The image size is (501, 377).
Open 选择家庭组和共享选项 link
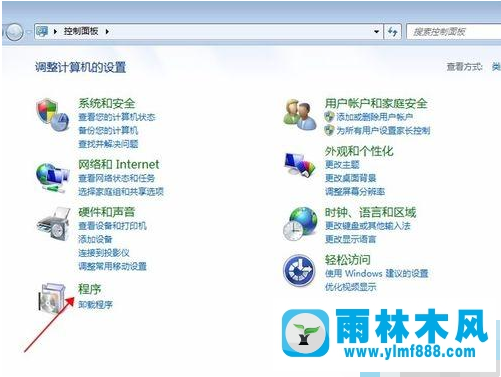[x=121, y=192]
